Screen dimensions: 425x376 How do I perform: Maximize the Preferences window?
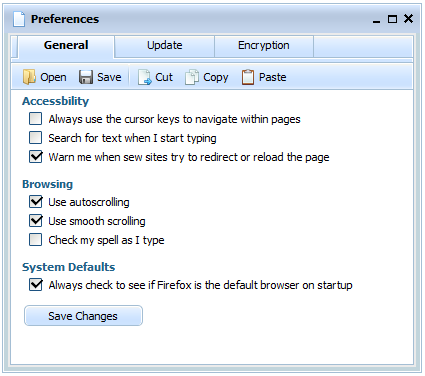(x=392, y=19)
